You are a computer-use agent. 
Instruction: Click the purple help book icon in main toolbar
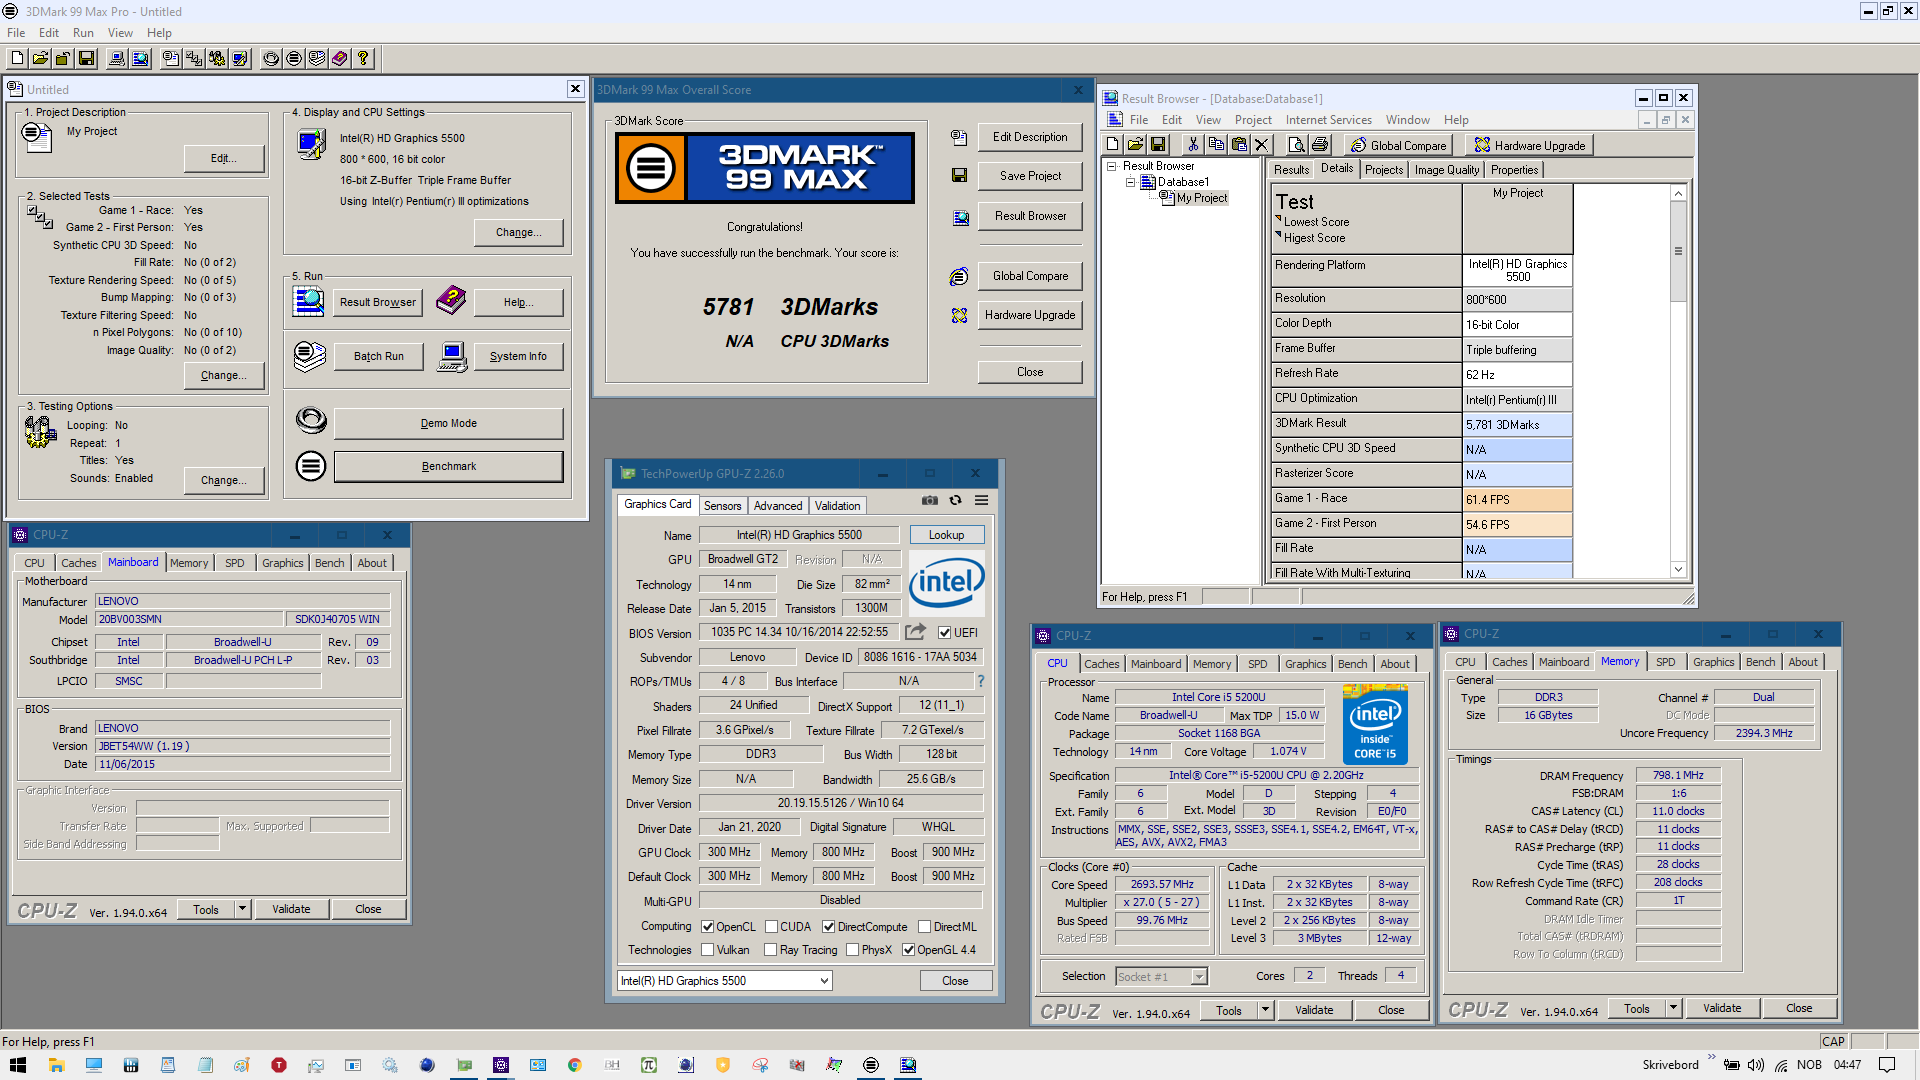[x=340, y=59]
